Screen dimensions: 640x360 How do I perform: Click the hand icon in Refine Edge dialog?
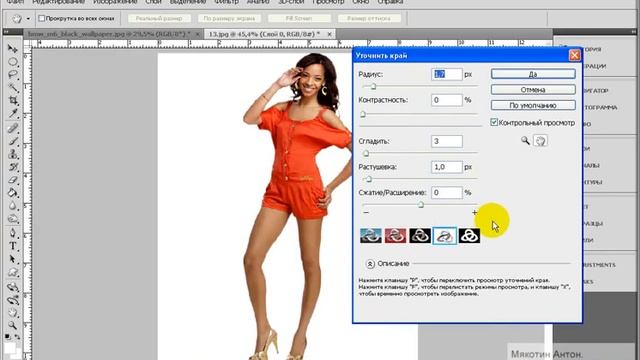point(540,141)
